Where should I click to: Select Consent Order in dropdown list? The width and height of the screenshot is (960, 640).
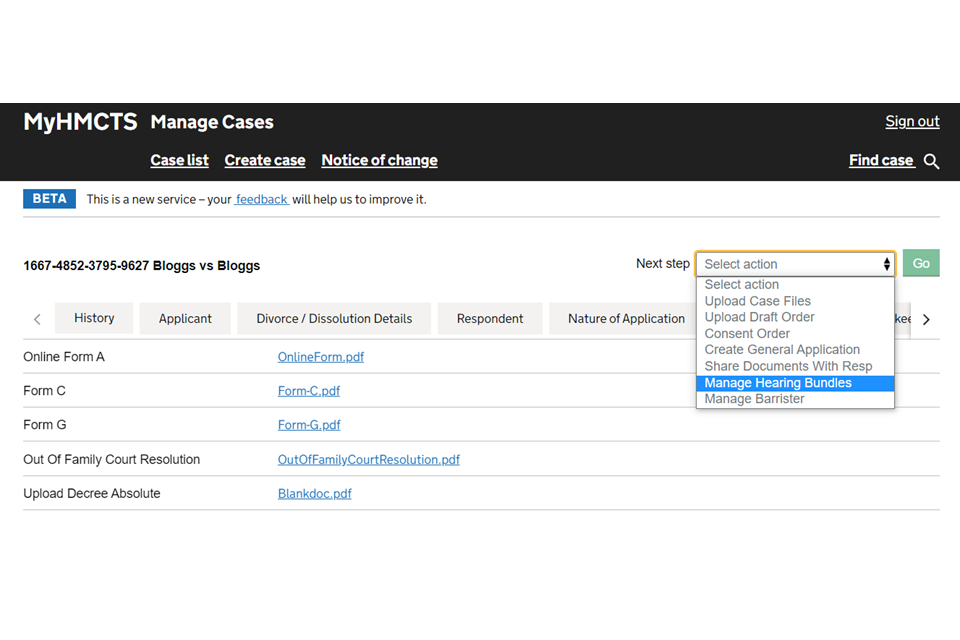pos(747,334)
